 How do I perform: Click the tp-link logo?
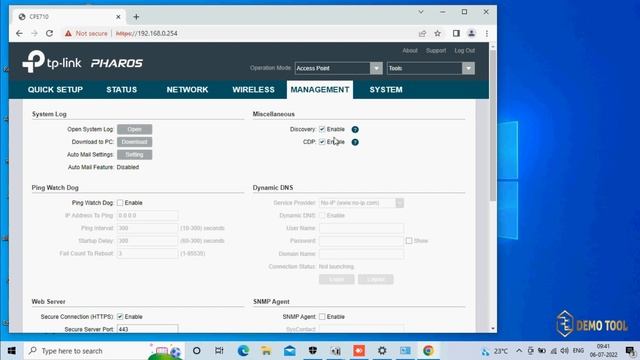(51, 62)
